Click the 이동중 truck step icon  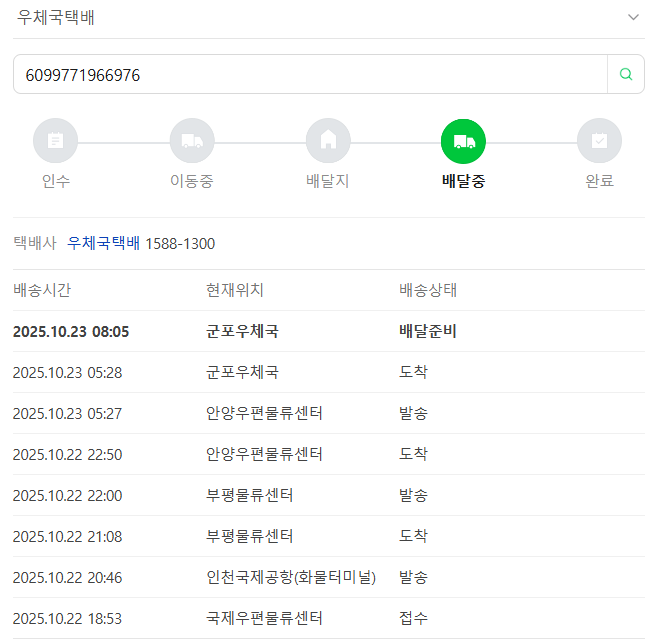[191, 141]
